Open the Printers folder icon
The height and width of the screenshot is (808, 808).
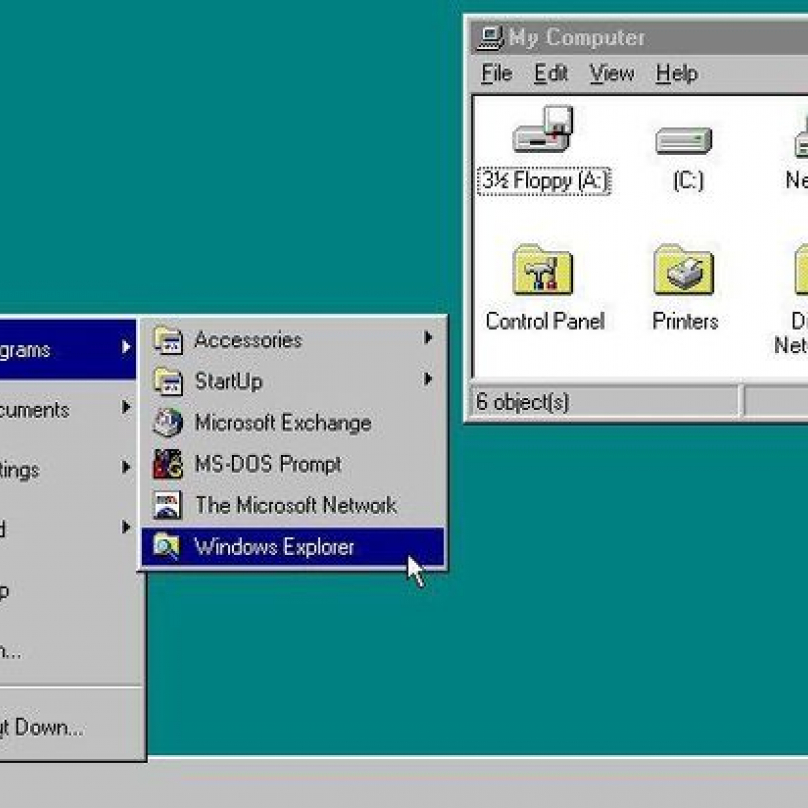(x=683, y=269)
